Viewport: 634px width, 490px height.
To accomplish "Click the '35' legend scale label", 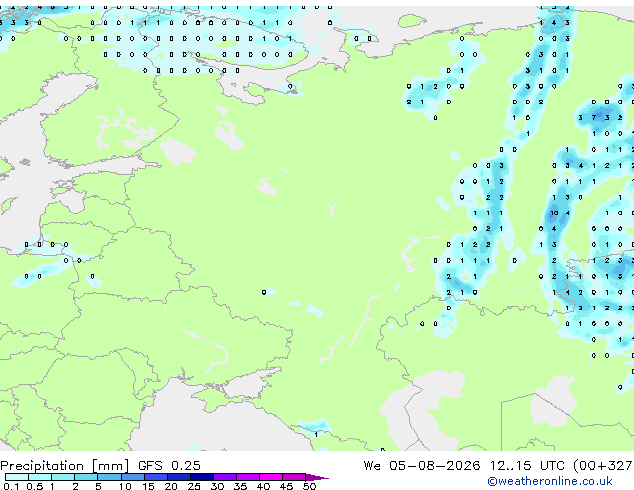I will tap(240, 486).
